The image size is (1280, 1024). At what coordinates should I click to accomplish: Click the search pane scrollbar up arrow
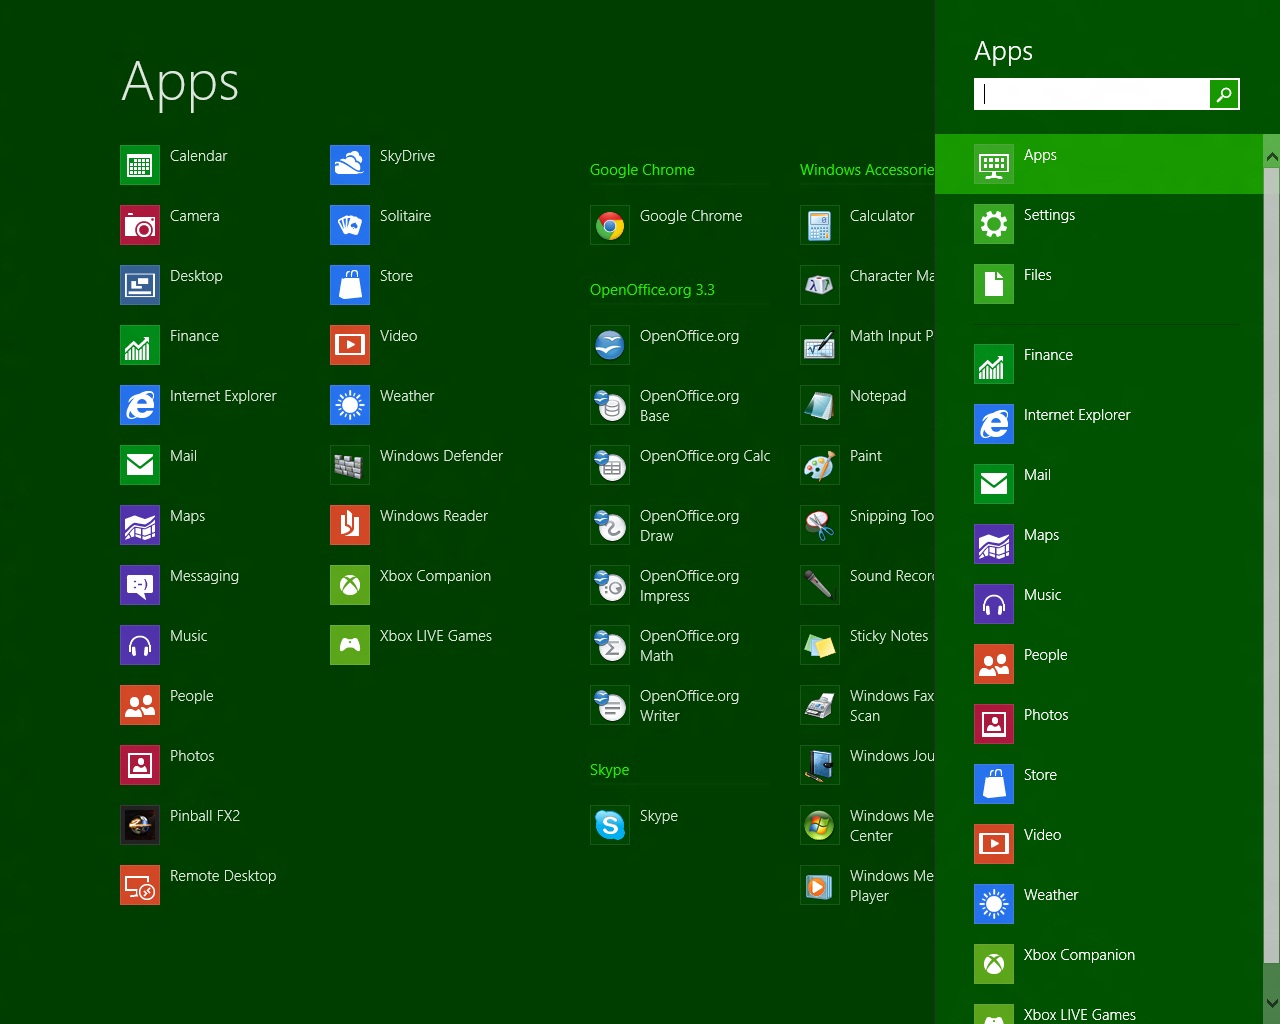[1272, 157]
